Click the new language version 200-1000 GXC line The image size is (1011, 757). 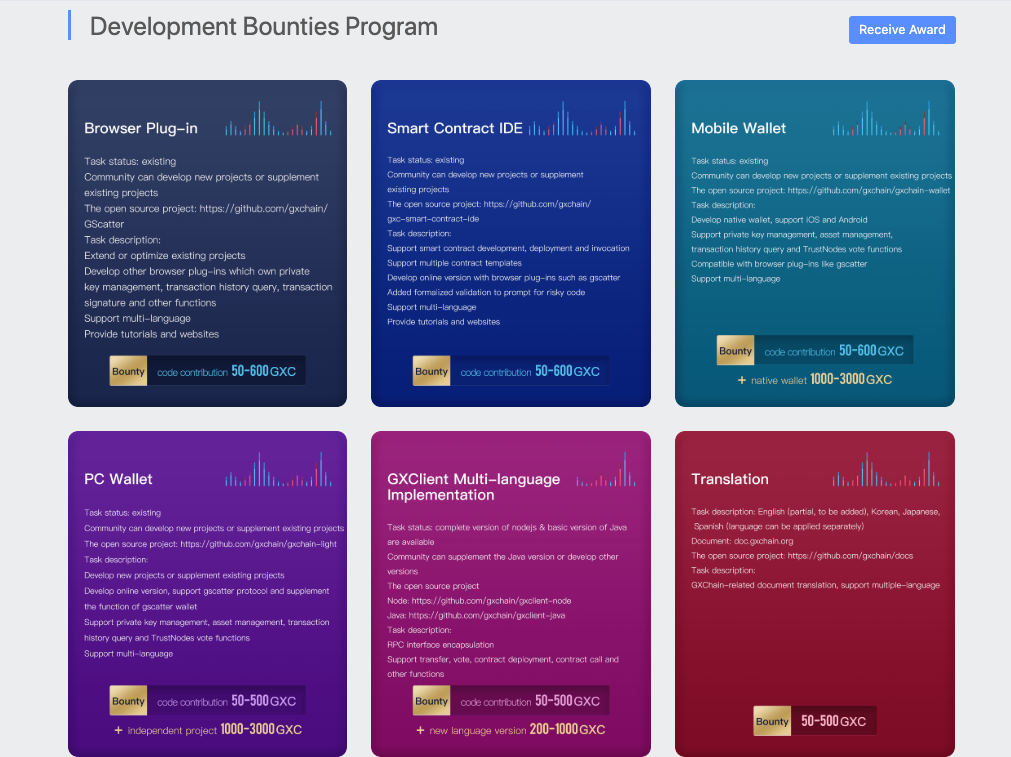(511, 730)
